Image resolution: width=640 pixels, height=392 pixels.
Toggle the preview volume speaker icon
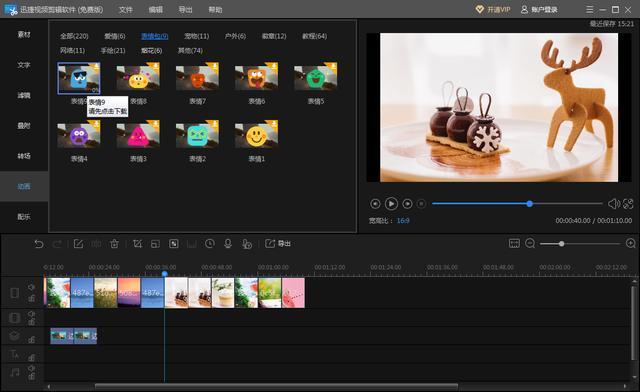pyautogui.click(x=613, y=203)
